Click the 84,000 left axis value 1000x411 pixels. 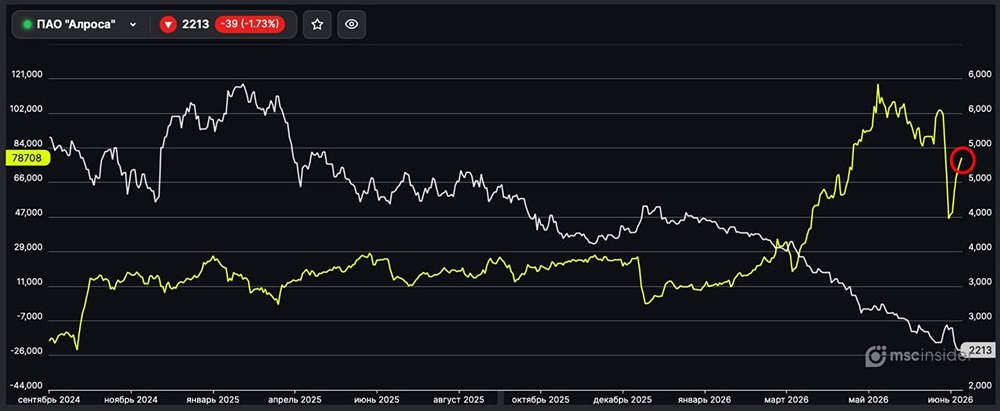coord(29,144)
